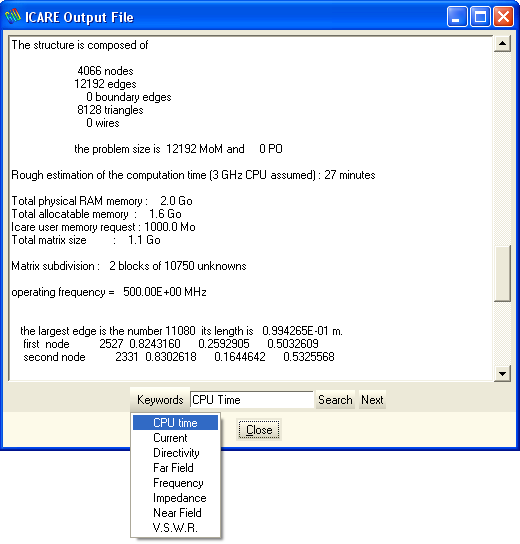Click the 'operating frequency' line

tap(109, 292)
